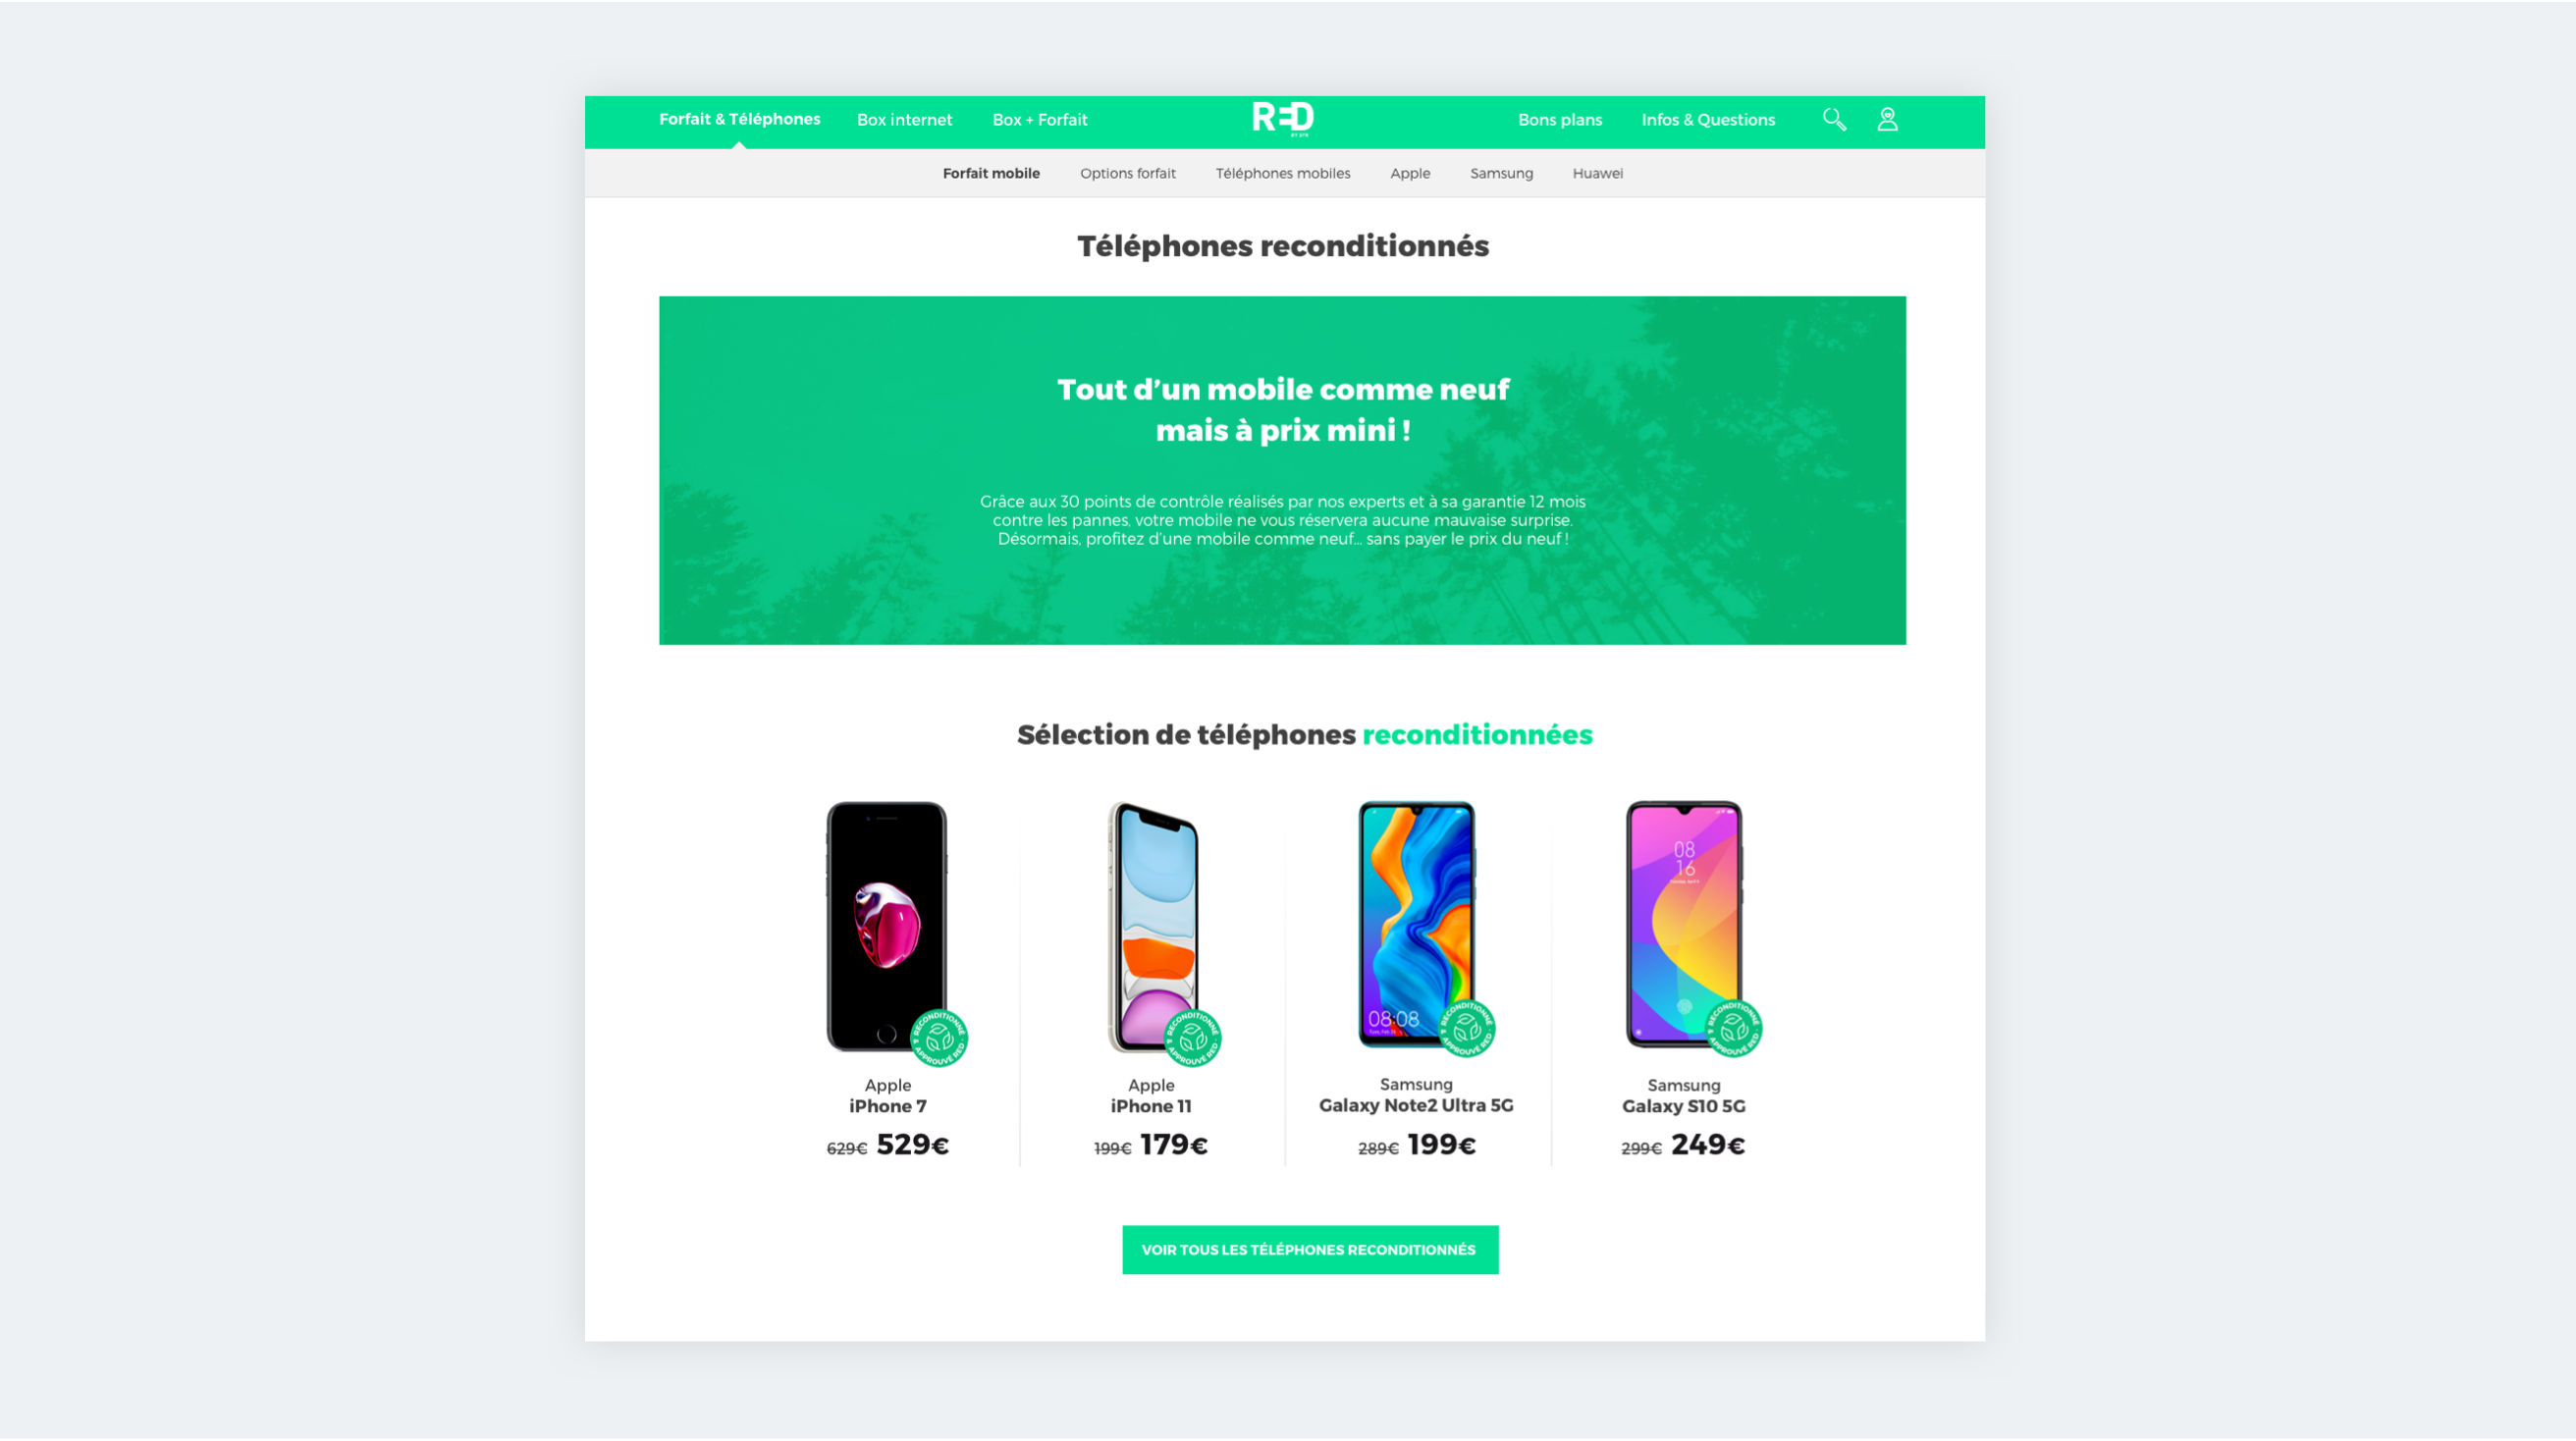
Task: Click the iPhone 11 product name
Action: [x=1151, y=1106]
